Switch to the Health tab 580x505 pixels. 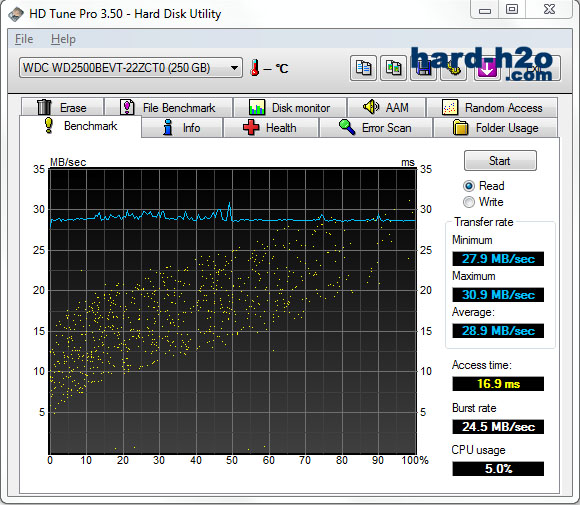[x=271, y=128]
